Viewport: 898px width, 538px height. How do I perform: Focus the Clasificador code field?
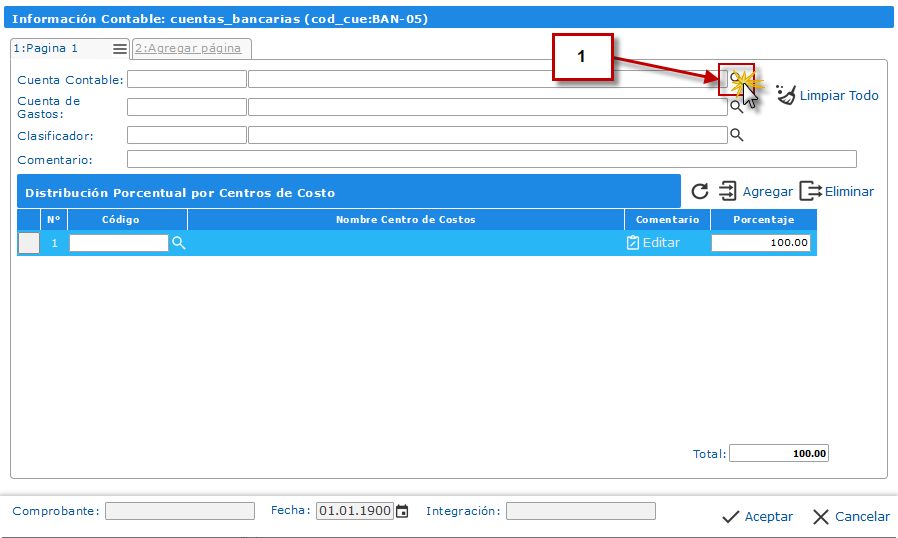(187, 135)
